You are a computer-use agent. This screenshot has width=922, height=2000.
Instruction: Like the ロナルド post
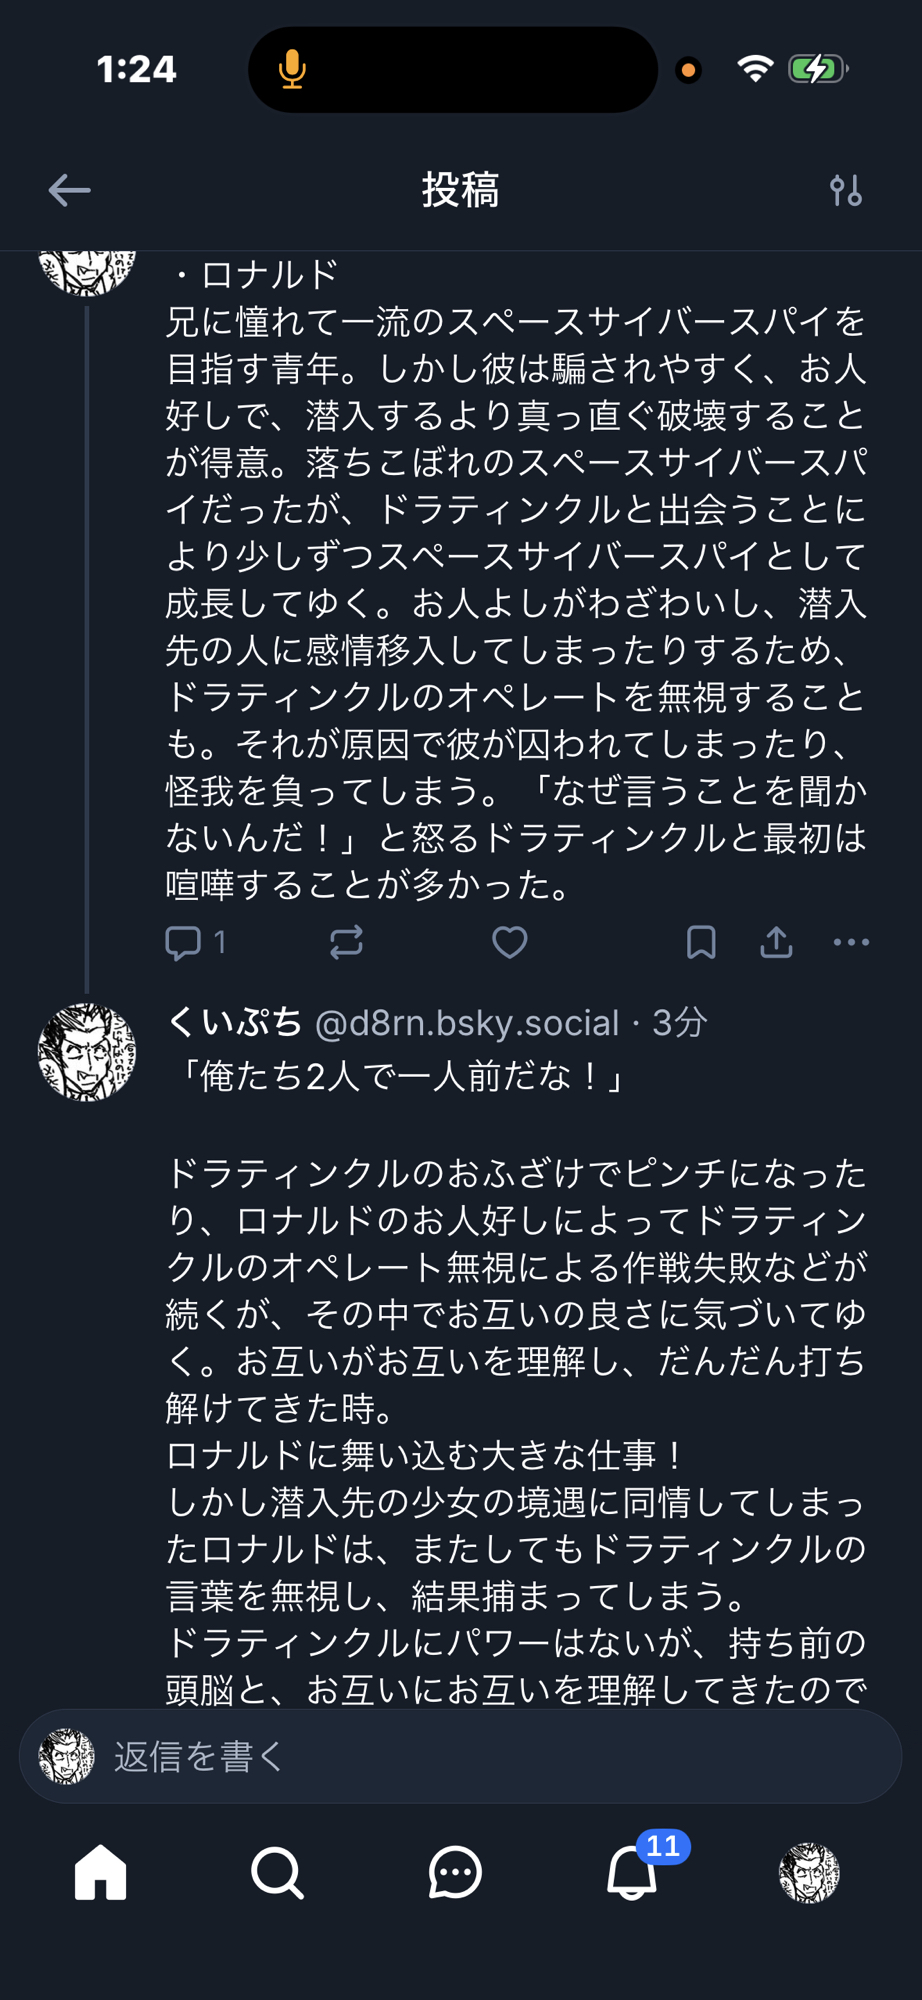pos(509,943)
